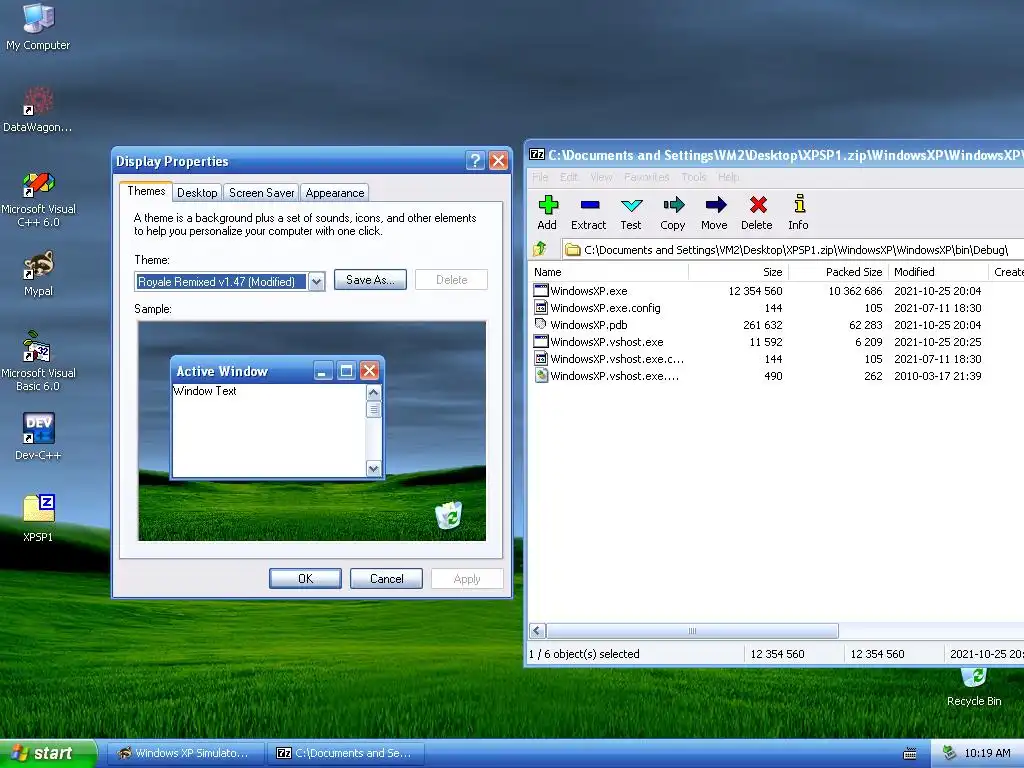Open the Favorites menu in 7-Zip

click(647, 177)
